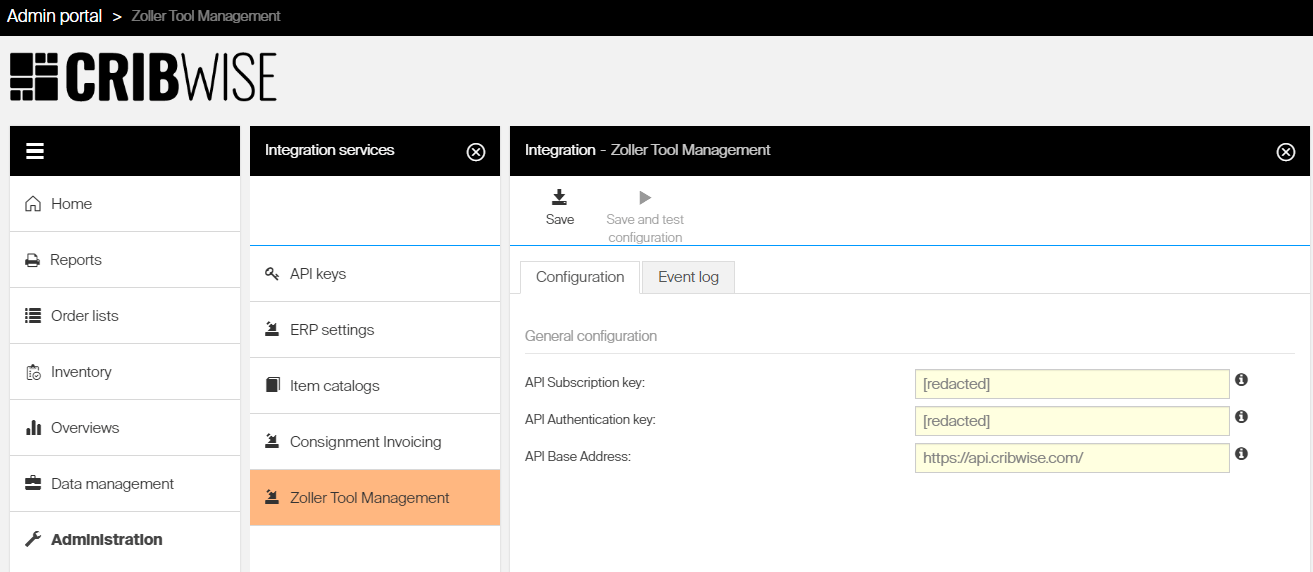Screen dimensions: 1313x572
Task: Go to Order lists
Action: click(84, 316)
